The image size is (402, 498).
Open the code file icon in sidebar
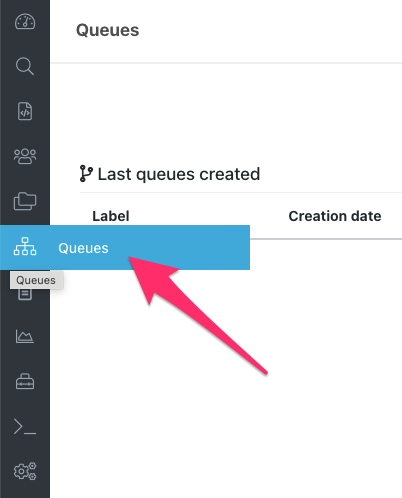tap(25, 111)
